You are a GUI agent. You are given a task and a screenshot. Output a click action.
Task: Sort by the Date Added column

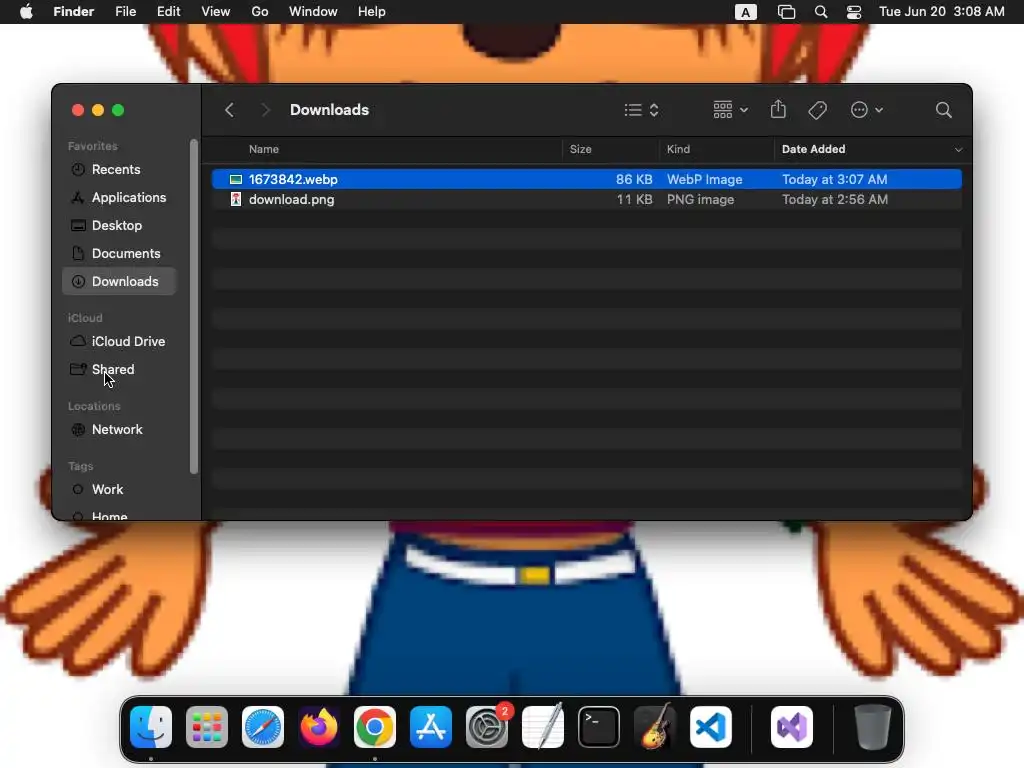[813, 149]
